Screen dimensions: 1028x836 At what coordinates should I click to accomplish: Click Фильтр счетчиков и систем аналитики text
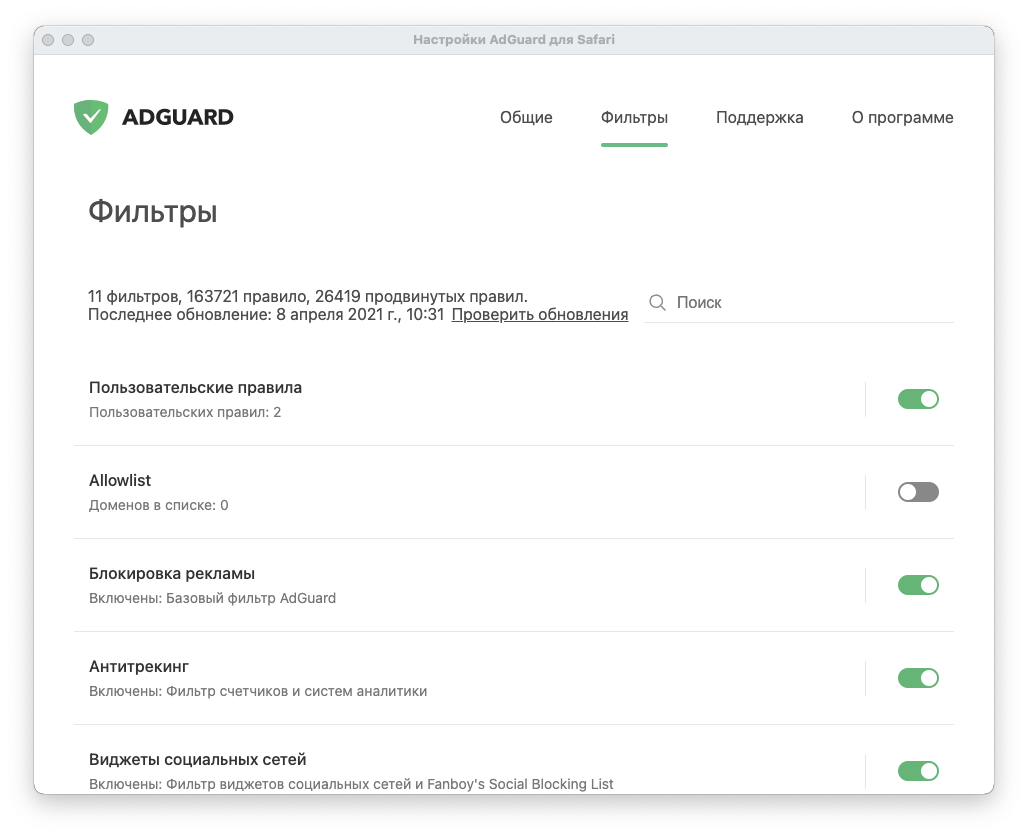coord(296,691)
